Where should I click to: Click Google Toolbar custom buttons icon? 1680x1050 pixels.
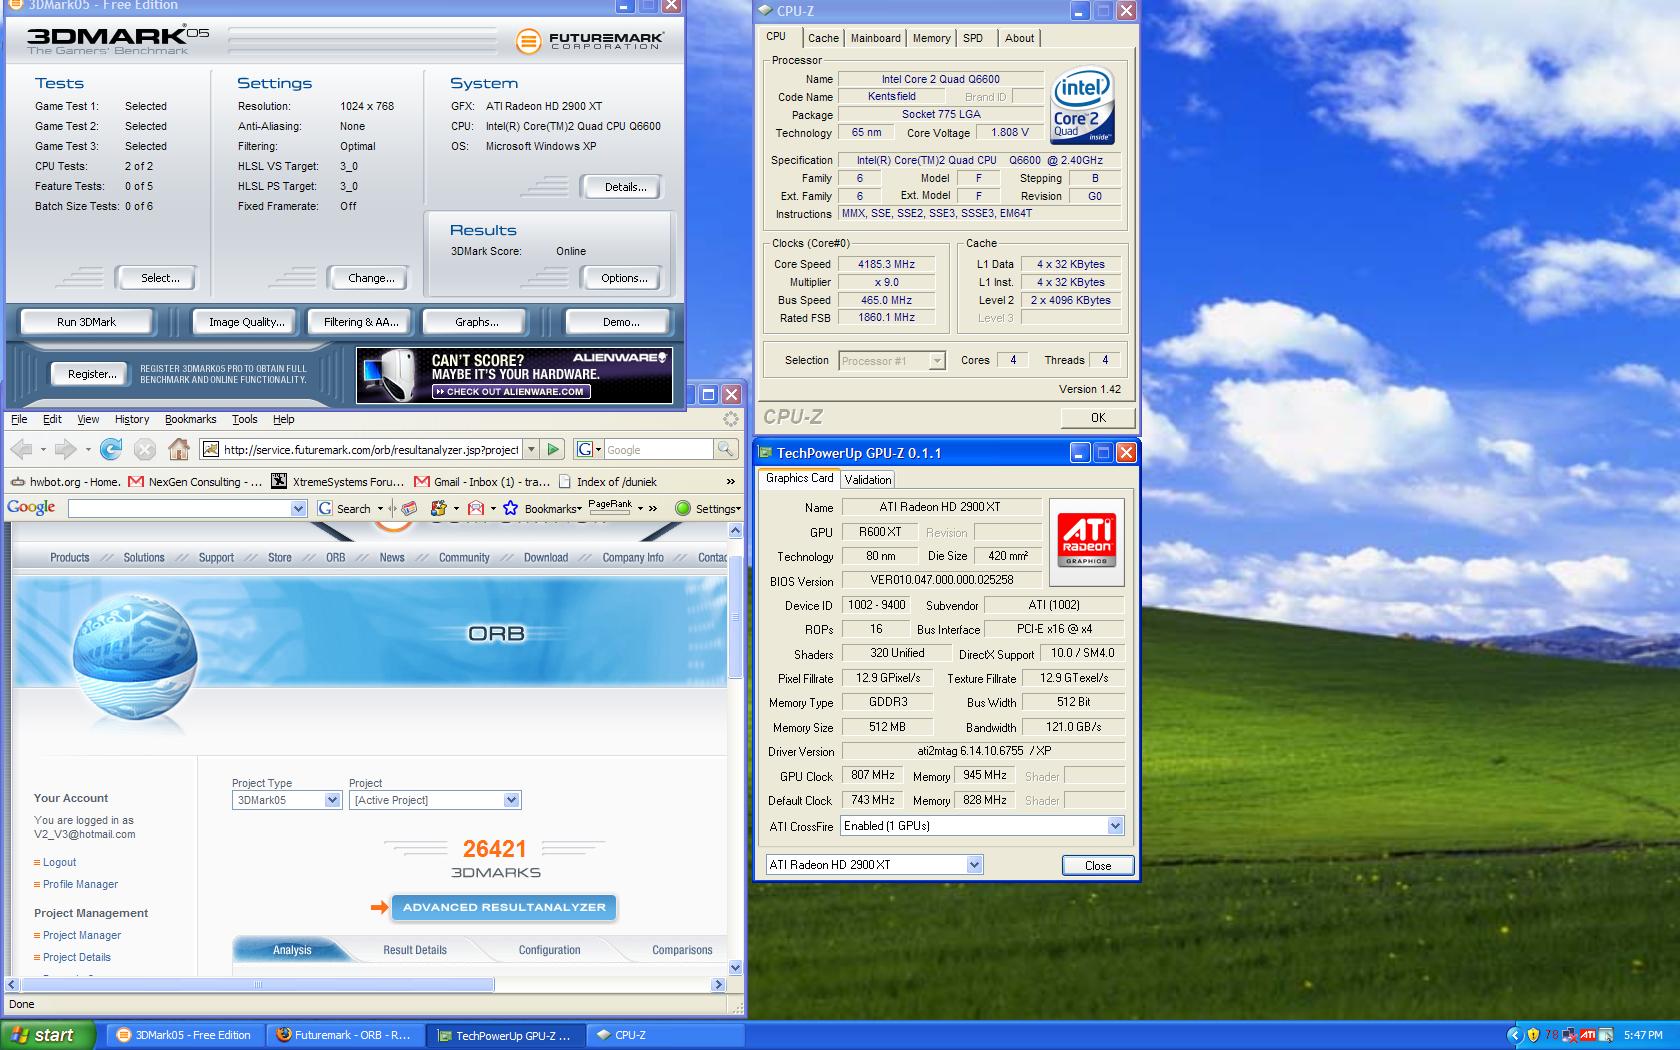pyautogui.click(x=438, y=508)
